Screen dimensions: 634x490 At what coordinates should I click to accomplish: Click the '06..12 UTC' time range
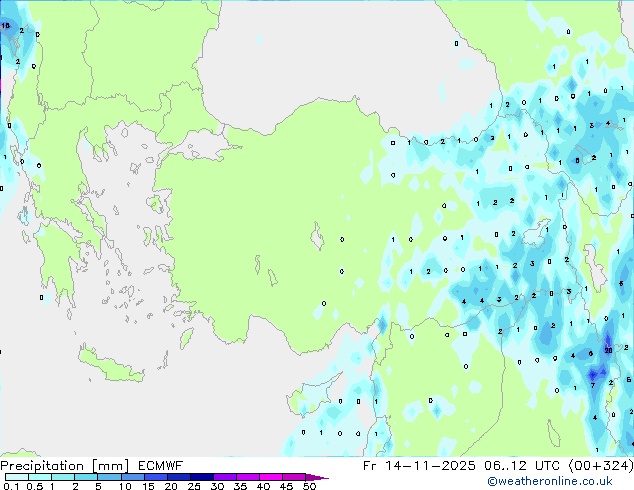click(x=522, y=466)
